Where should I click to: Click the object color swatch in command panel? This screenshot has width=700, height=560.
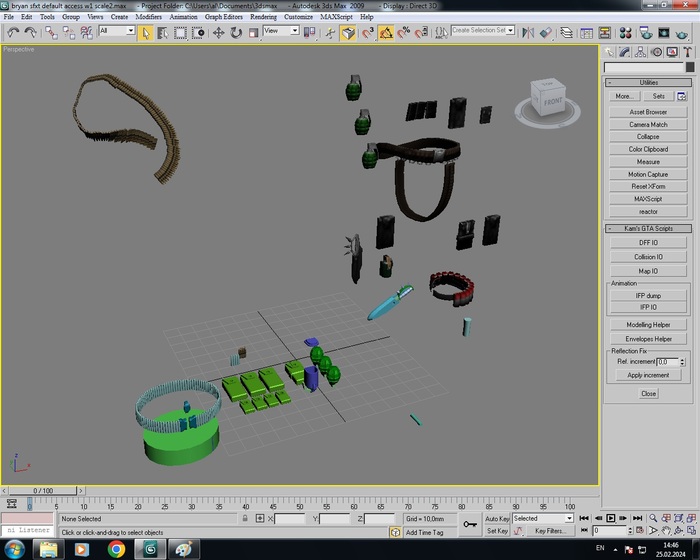[x=691, y=67]
